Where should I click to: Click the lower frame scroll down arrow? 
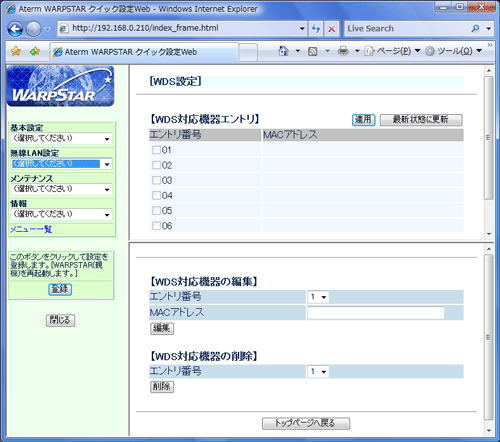click(x=489, y=431)
